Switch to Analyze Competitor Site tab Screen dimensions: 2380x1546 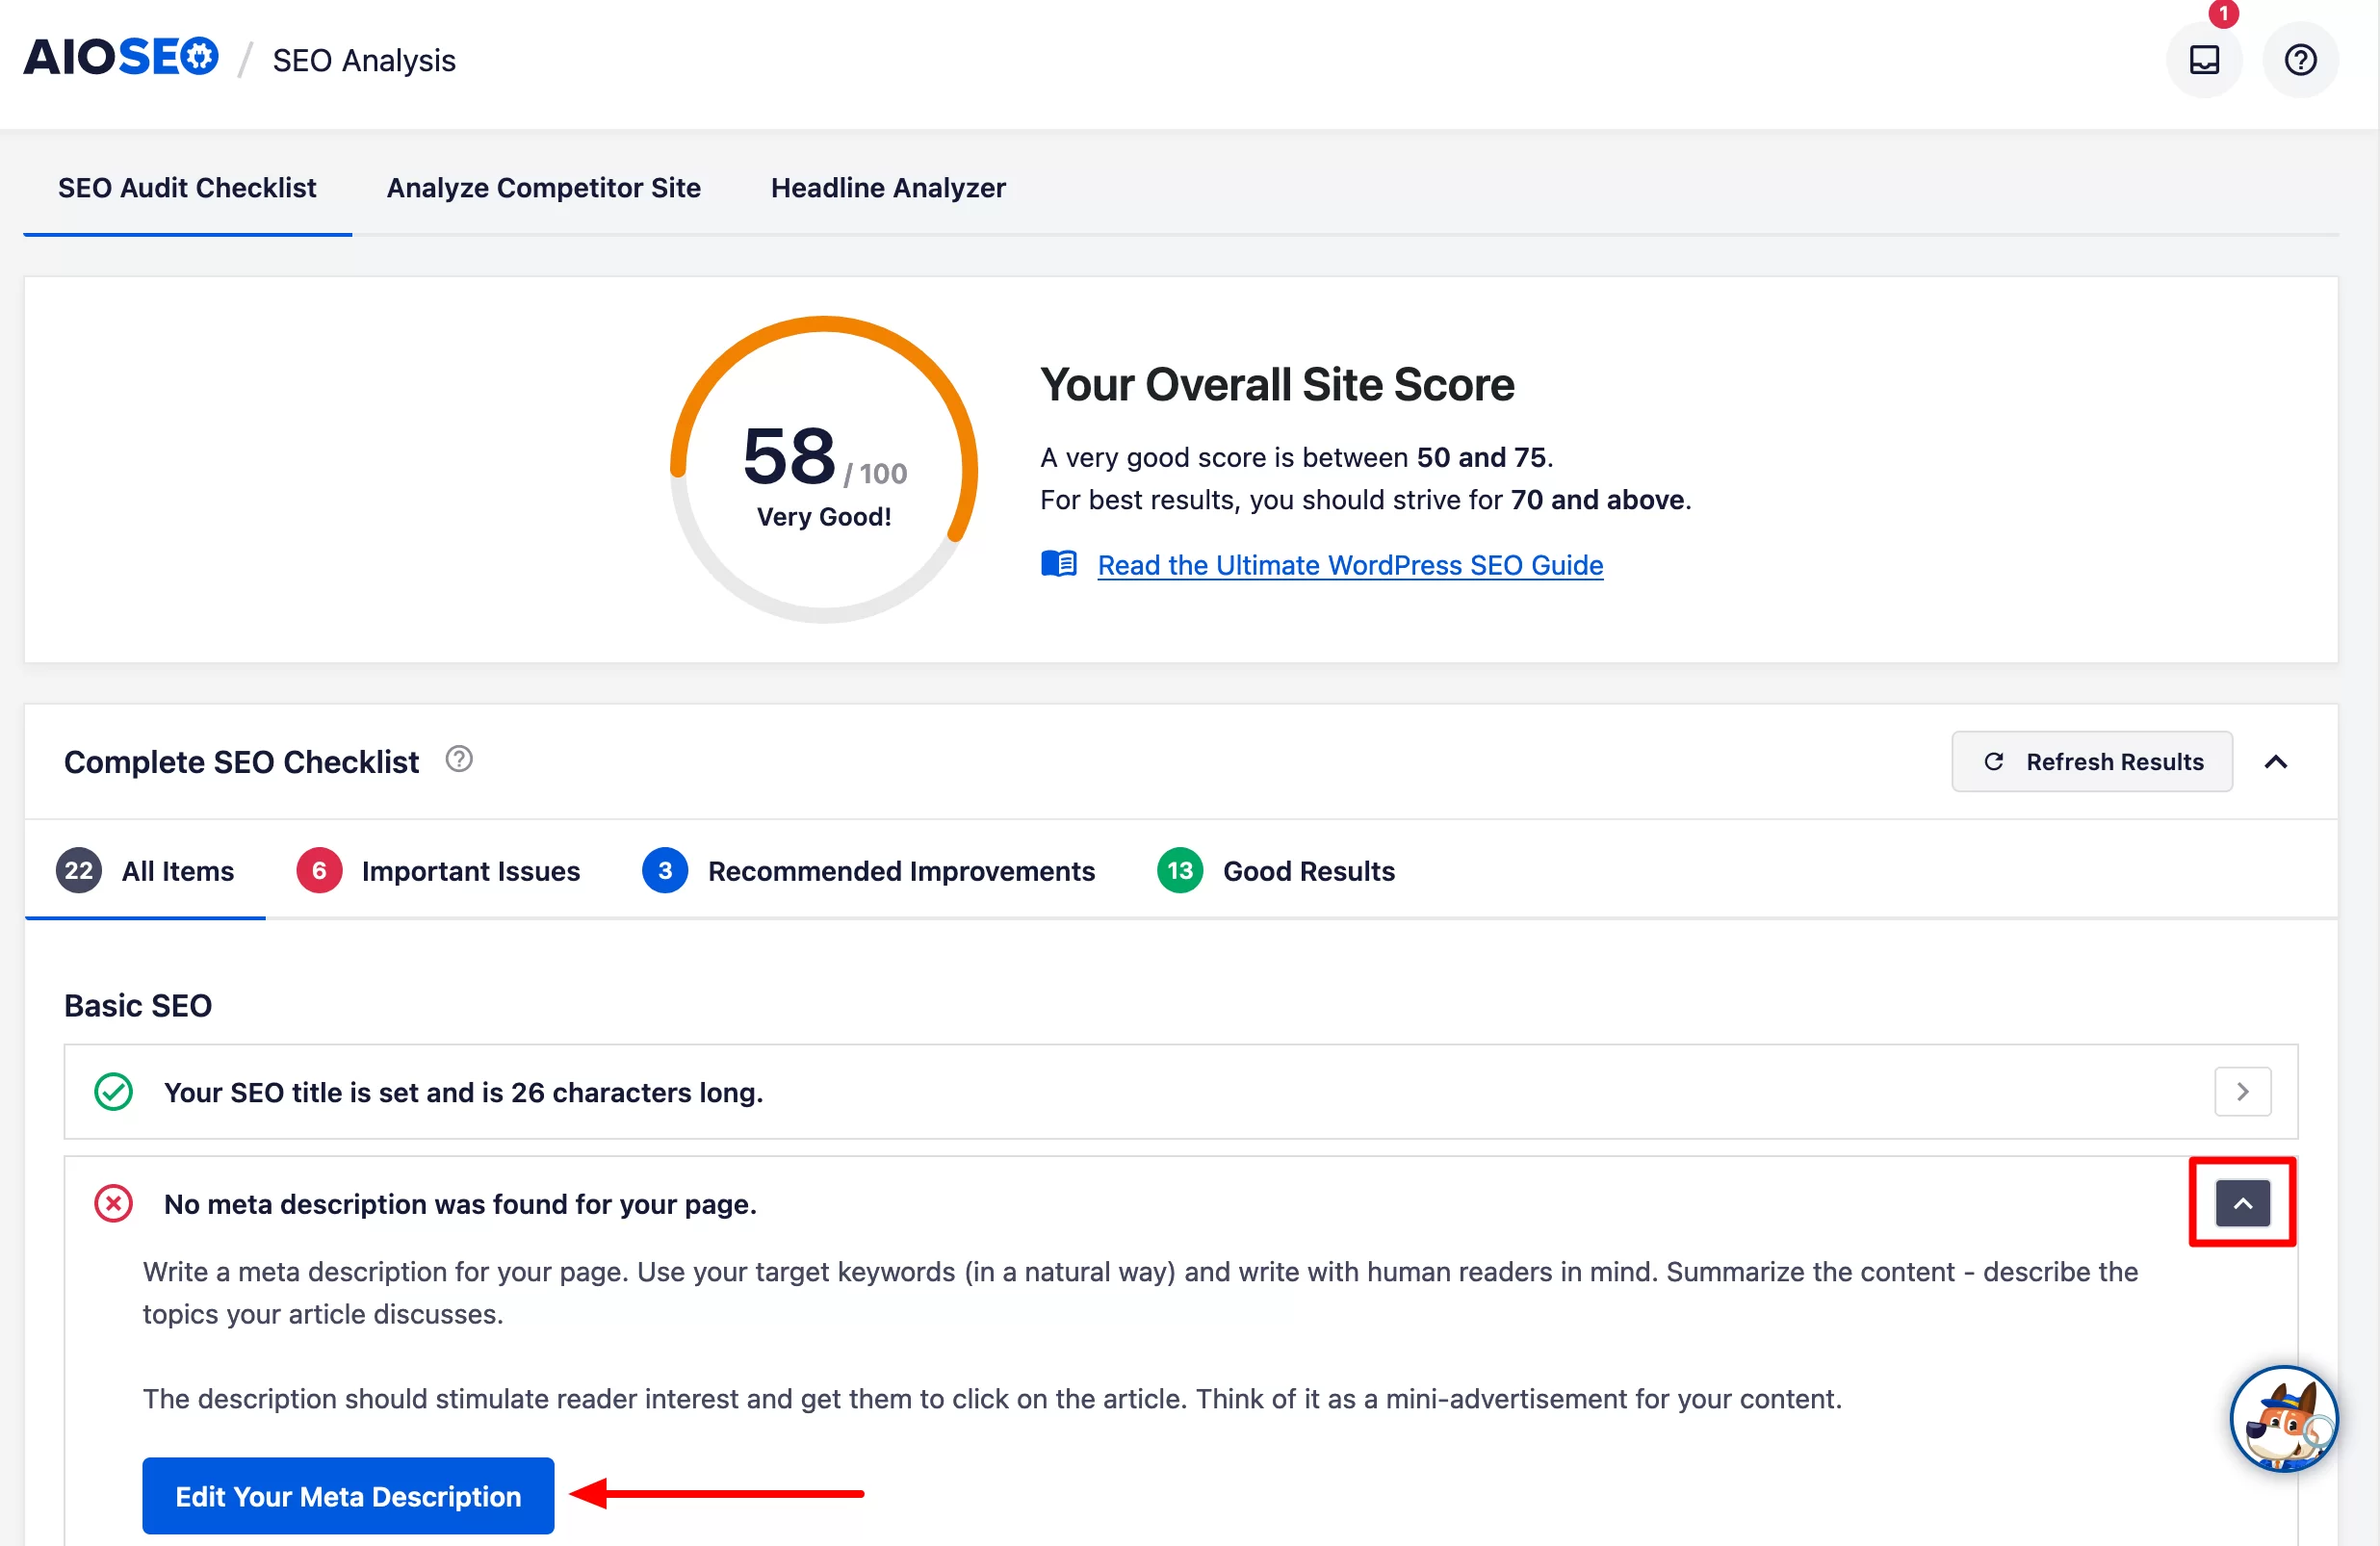543,186
